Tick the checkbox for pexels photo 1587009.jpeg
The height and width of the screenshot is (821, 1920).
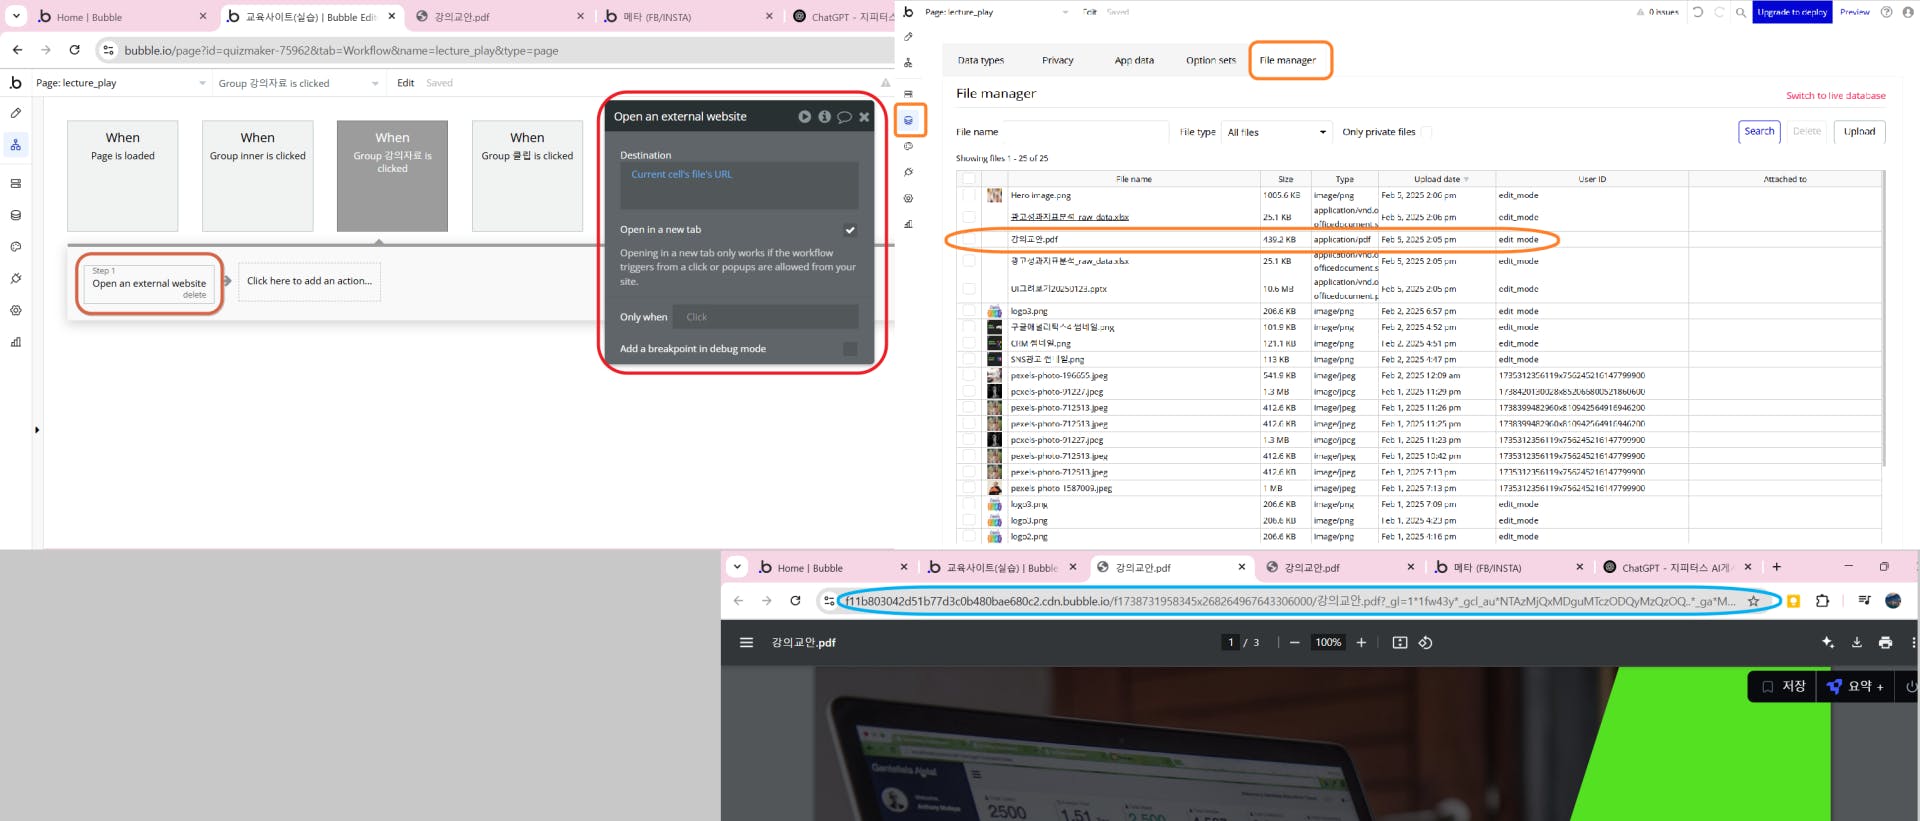968,489
